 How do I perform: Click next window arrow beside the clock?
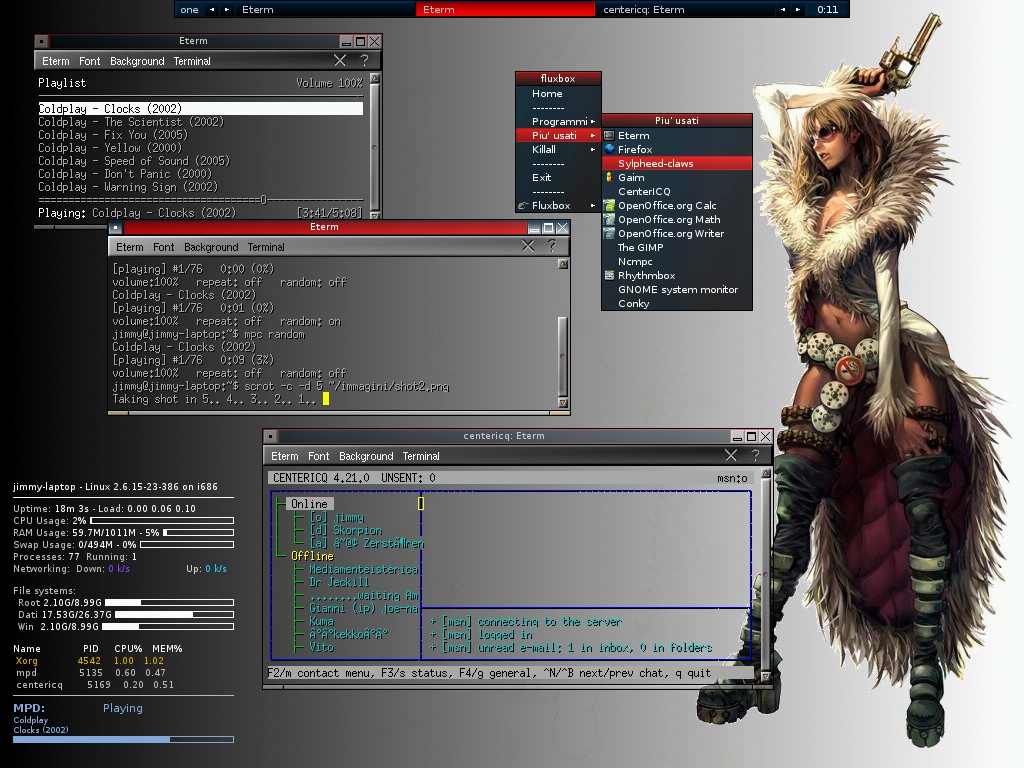(797, 9)
